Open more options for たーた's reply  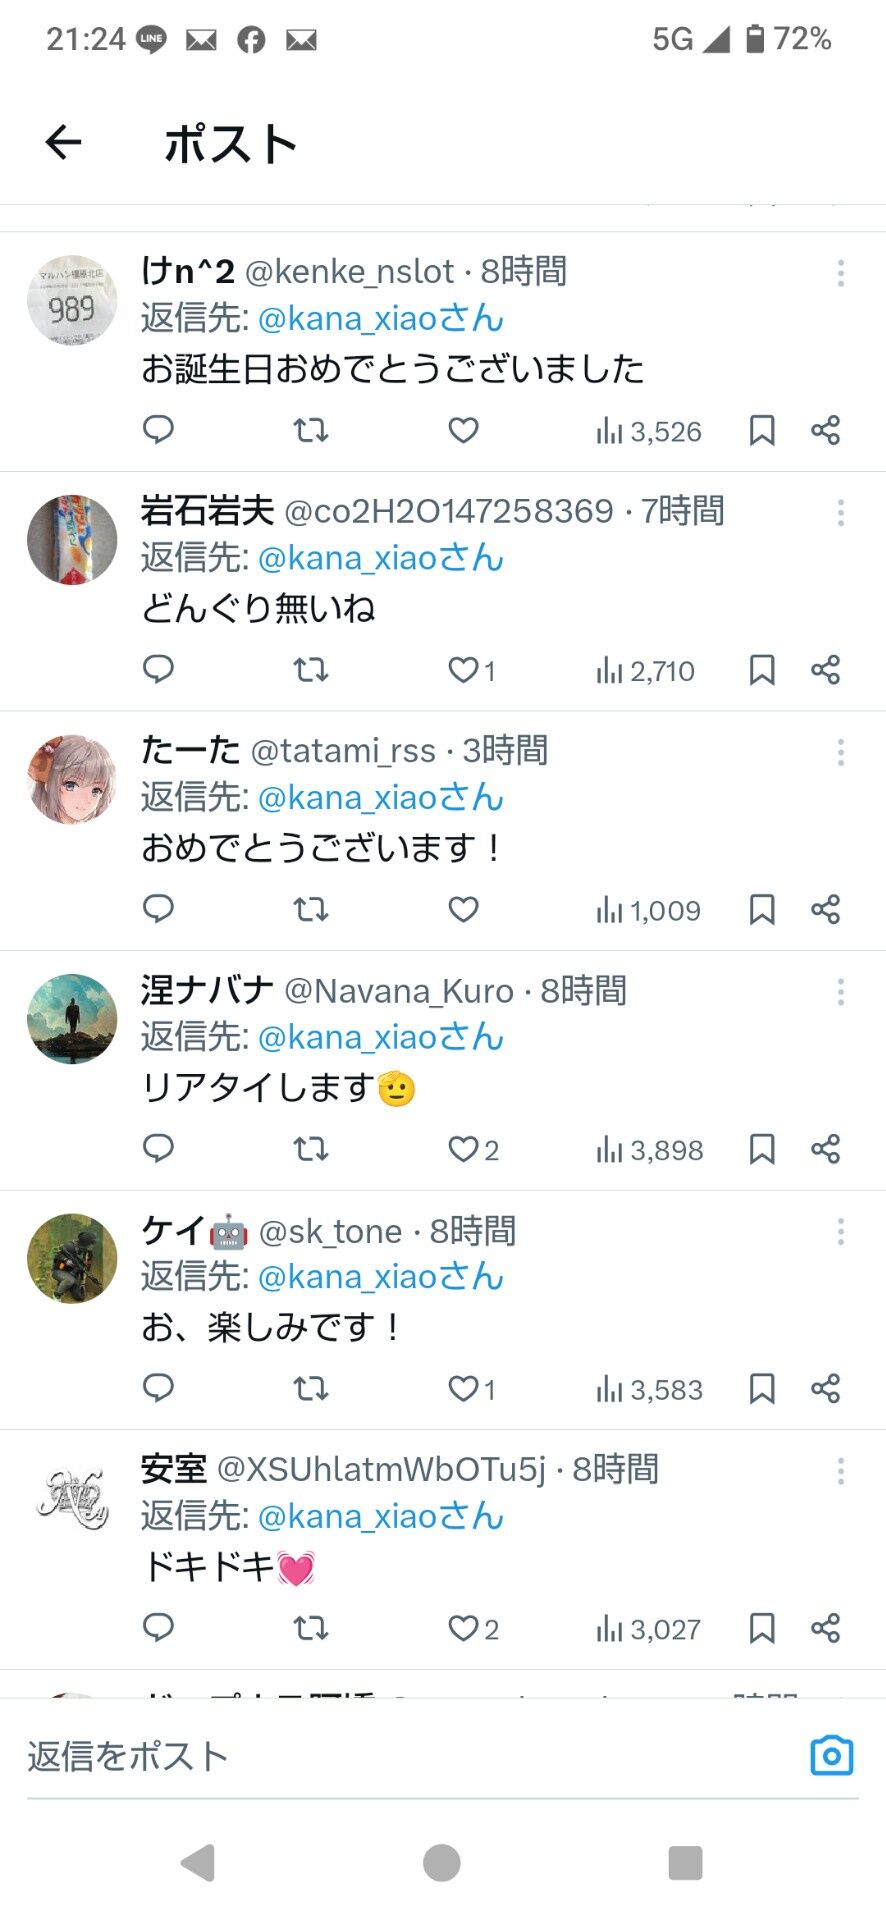pos(841,752)
